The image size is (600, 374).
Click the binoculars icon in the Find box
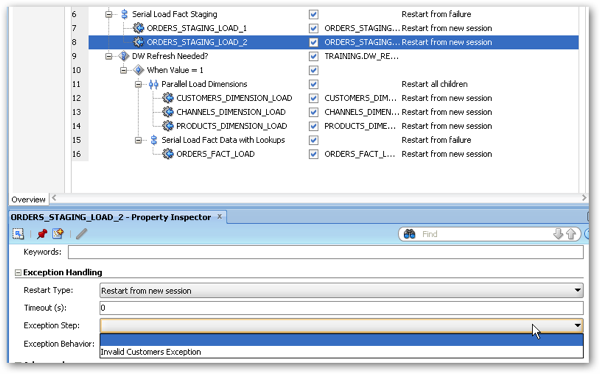coord(409,234)
